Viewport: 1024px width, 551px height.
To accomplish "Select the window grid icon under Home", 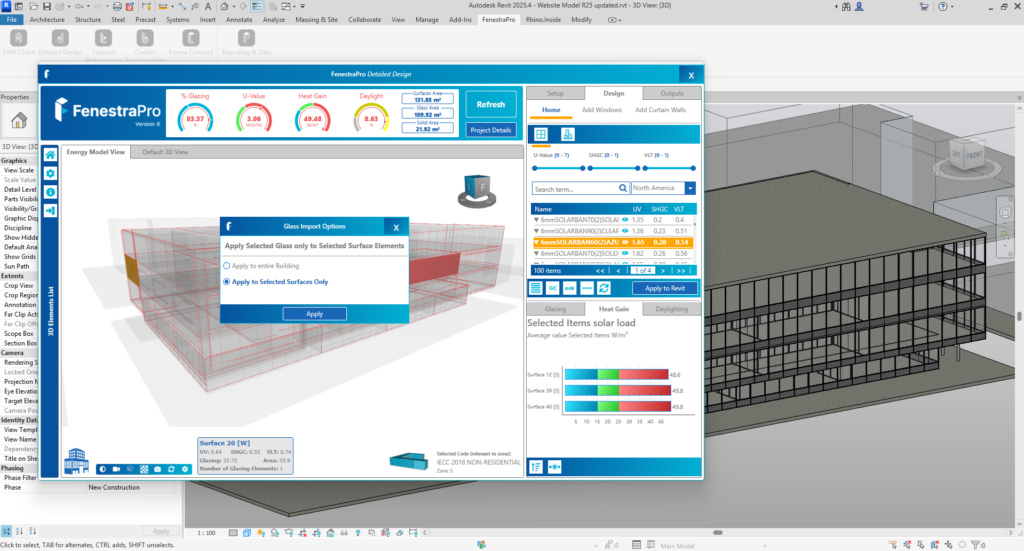I will pos(541,134).
